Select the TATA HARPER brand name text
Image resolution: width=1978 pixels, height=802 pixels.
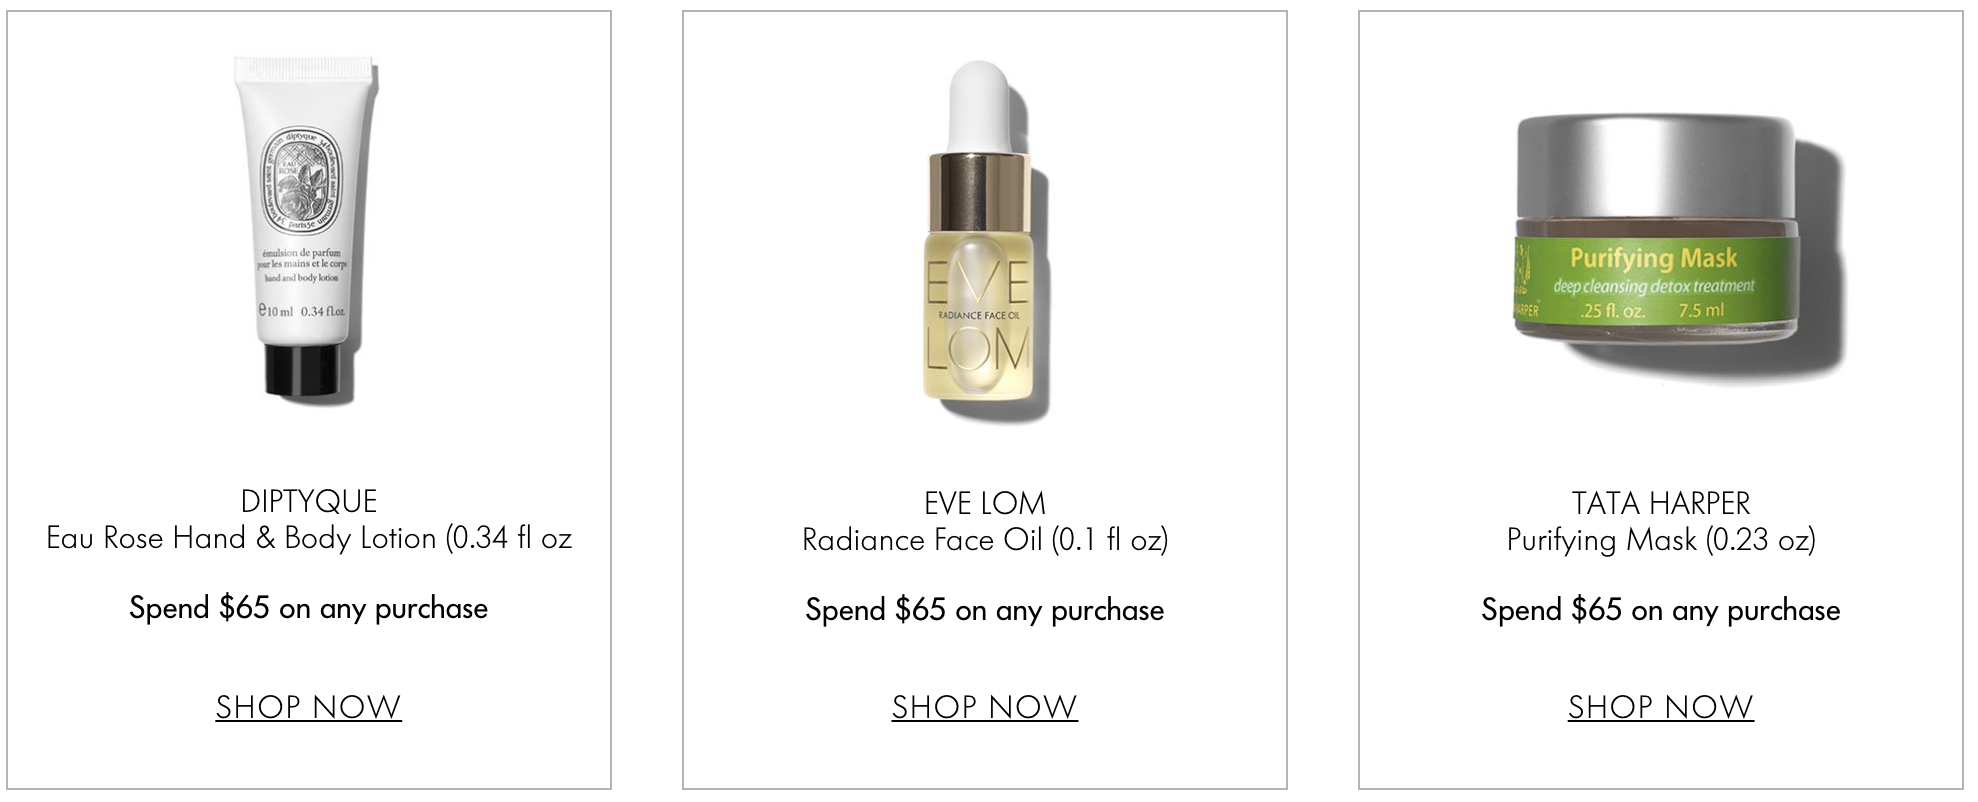click(1661, 503)
